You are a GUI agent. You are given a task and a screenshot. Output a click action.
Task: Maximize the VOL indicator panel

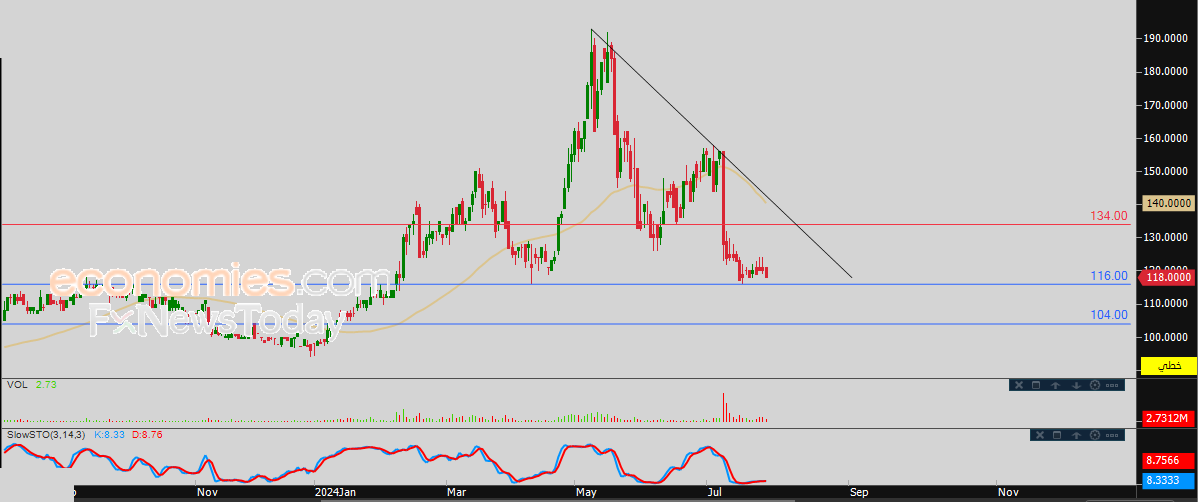pyautogui.click(x=1037, y=385)
